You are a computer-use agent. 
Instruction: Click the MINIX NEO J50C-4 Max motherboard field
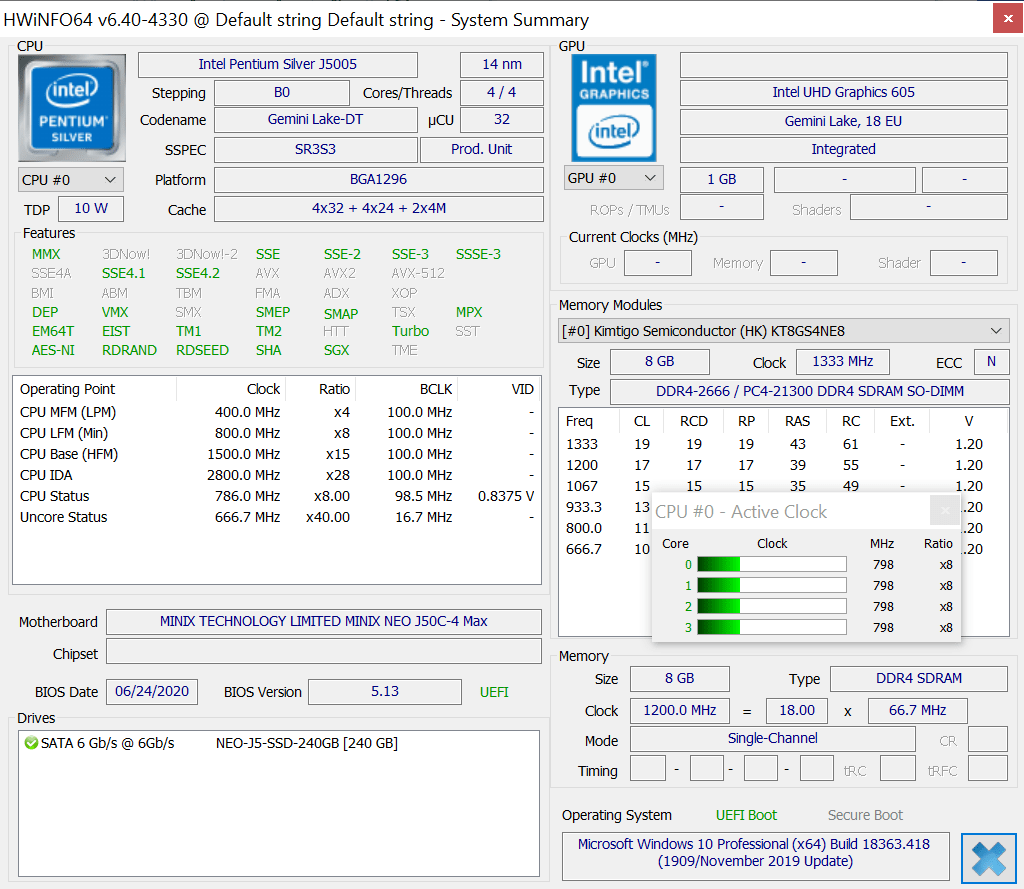coord(323,621)
